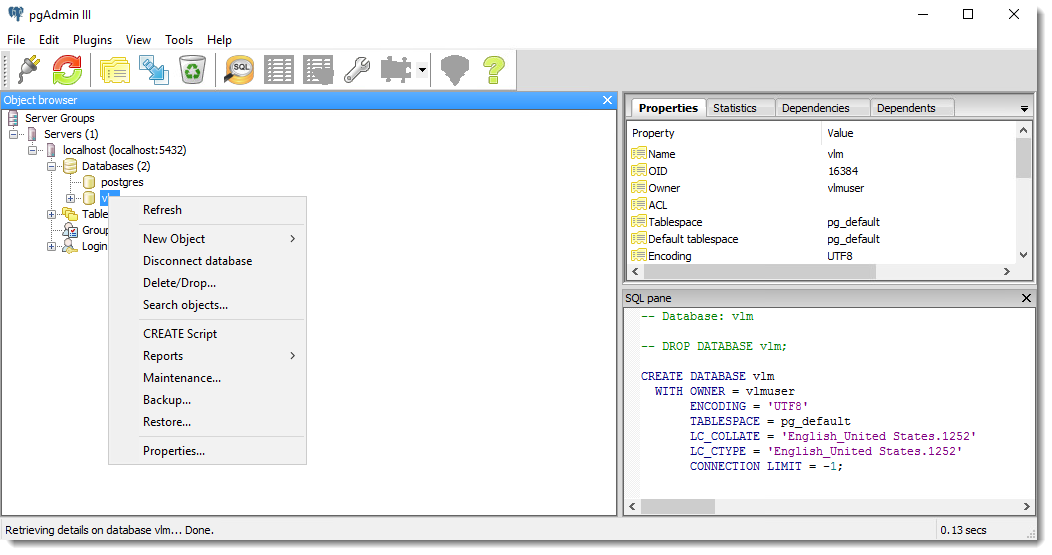Click the properties list down scroll arrow

tap(1023, 256)
